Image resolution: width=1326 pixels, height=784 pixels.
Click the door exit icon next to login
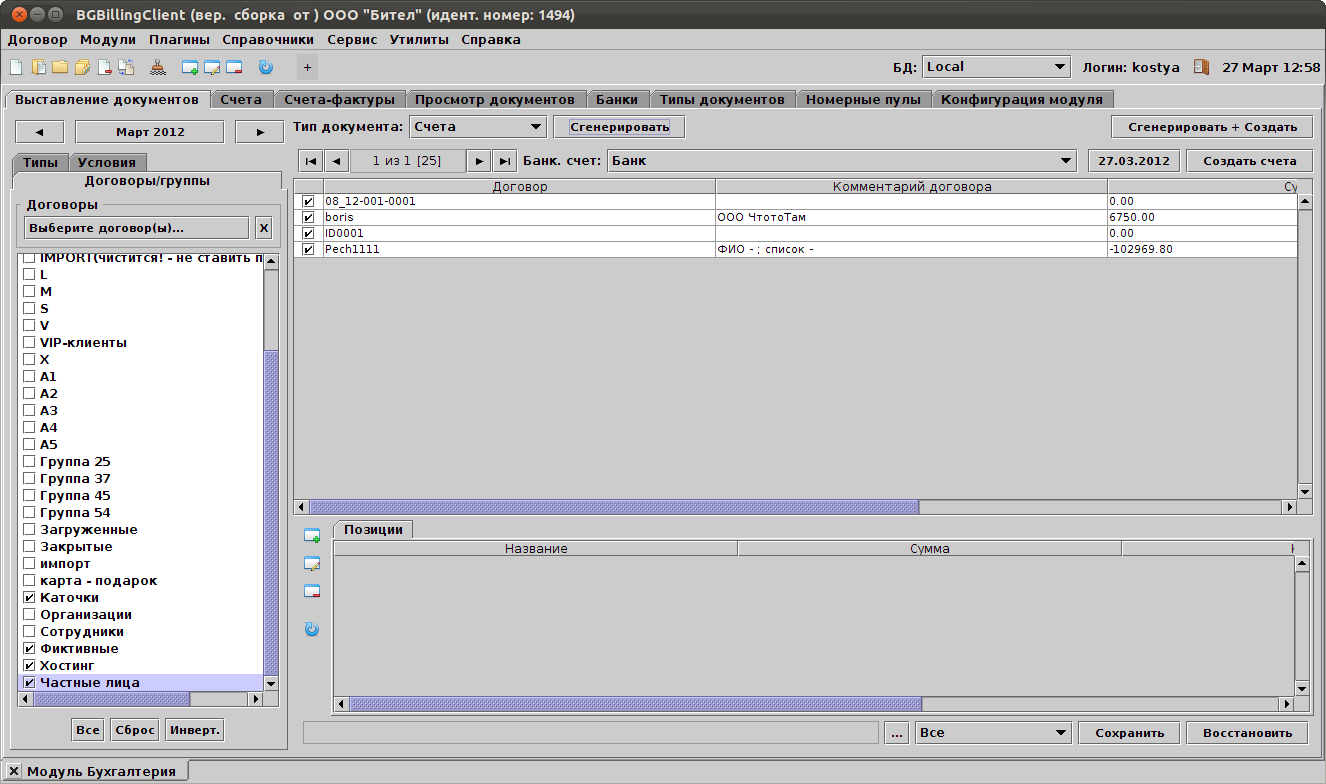tap(1201, 67)
